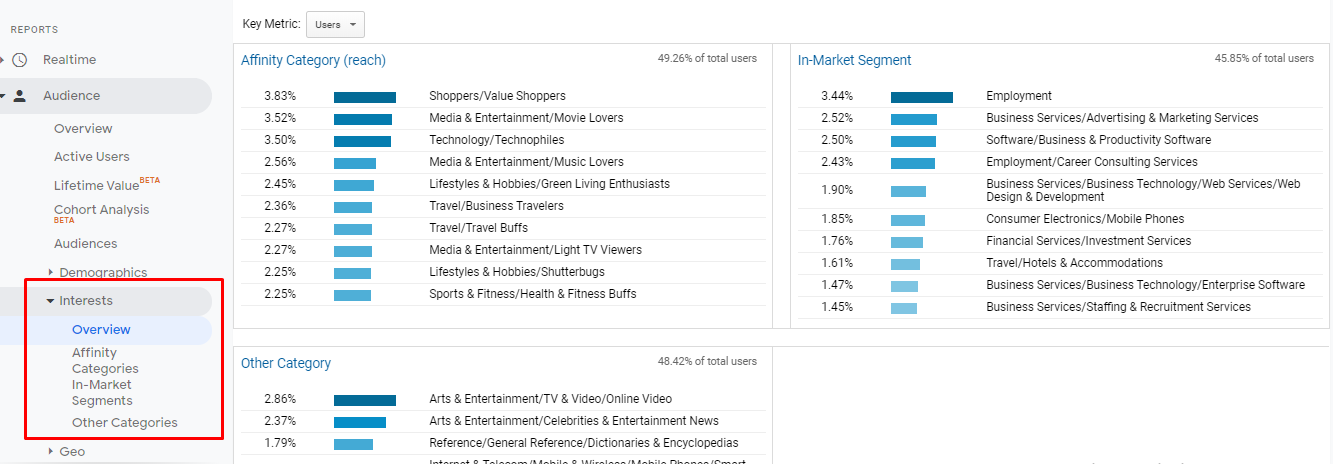Click the Affinity Category (reach) heading link

(x=313, y=60)
